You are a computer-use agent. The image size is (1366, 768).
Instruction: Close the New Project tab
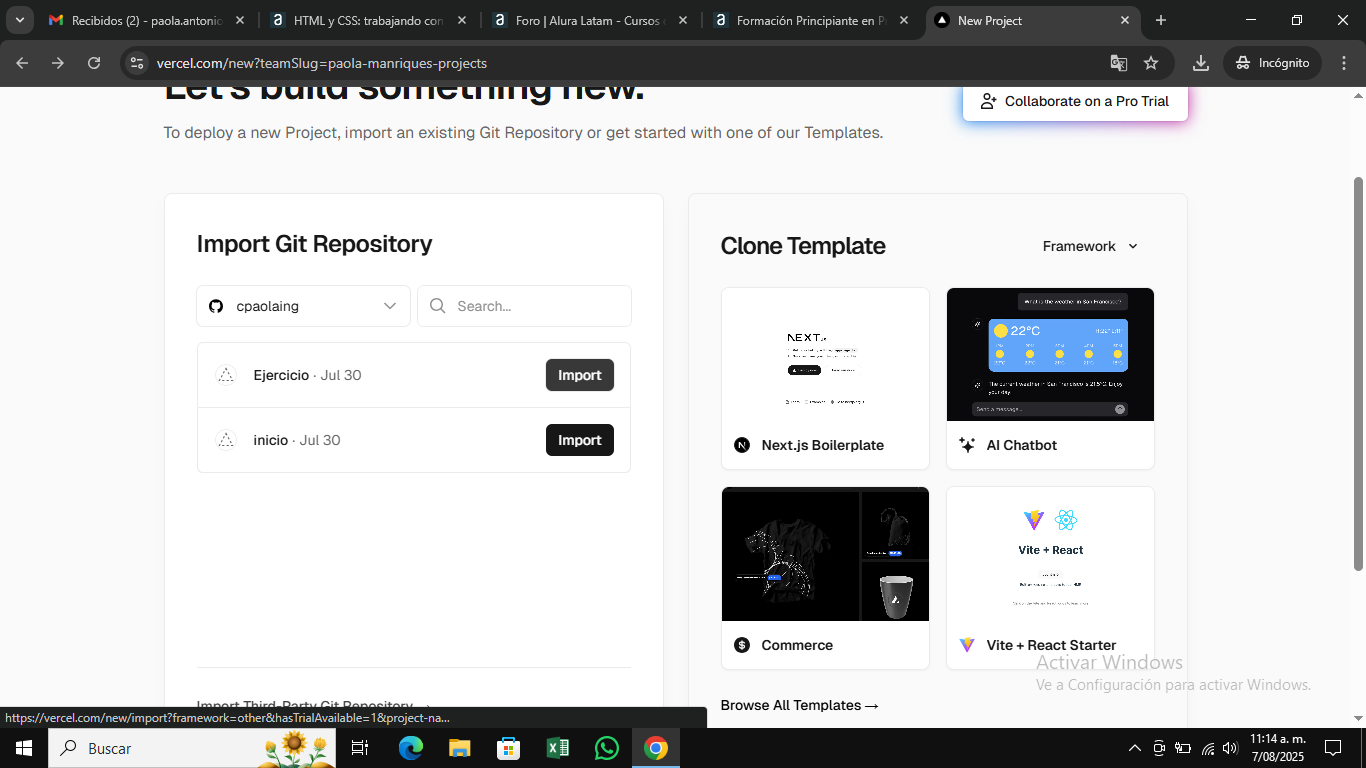click(x=1125, y=20)
